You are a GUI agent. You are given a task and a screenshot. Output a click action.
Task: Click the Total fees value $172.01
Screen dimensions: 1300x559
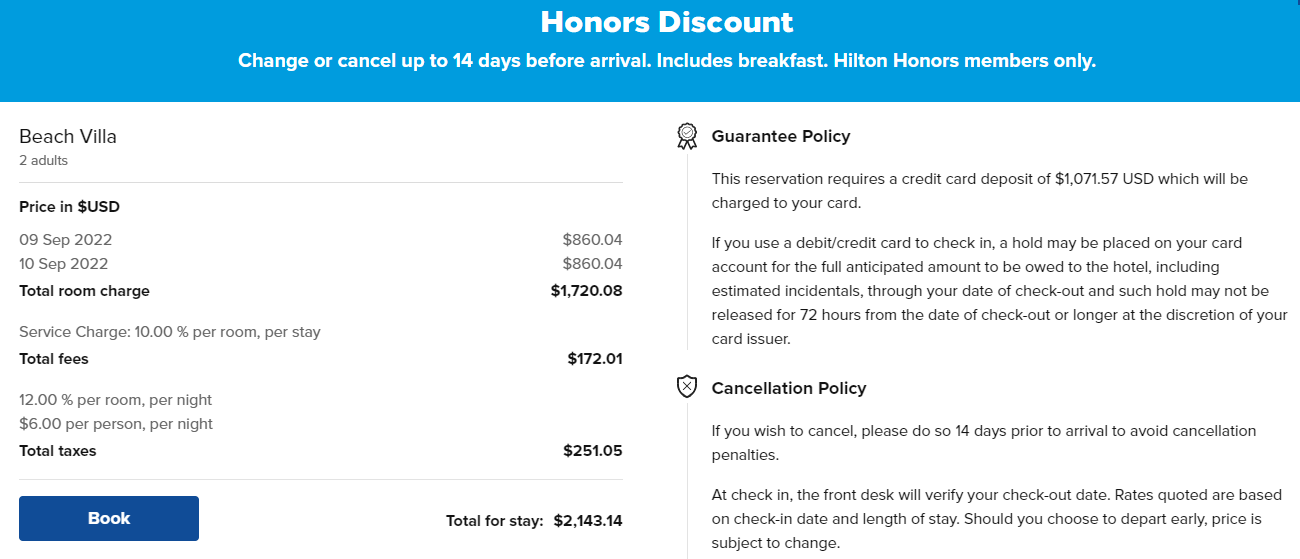pyautogui.click(x=595, y=359)
